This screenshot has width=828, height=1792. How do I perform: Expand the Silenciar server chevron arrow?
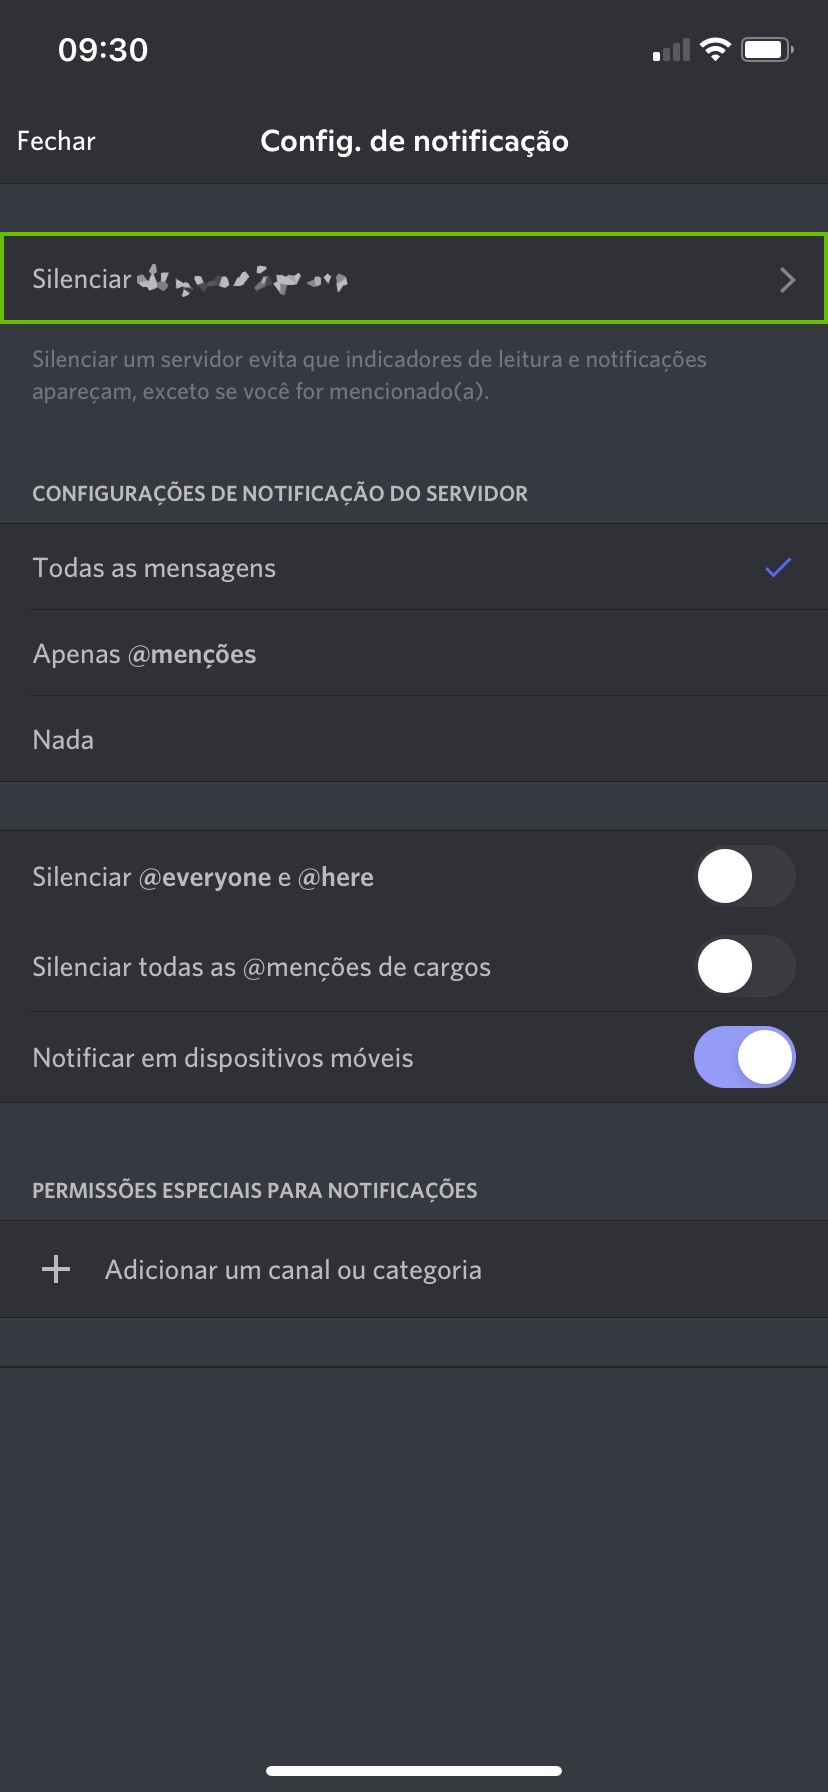pyautogui.click(x=787, y=280)
